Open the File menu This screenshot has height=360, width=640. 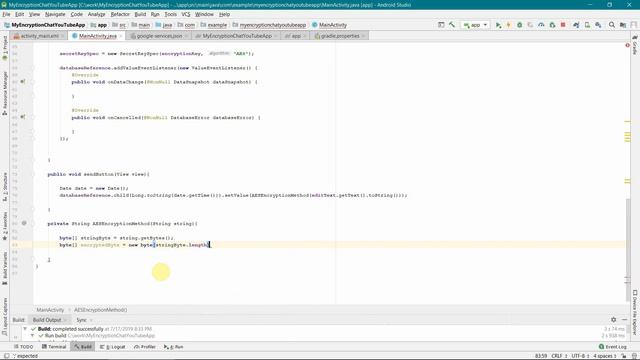coord(6,14)
